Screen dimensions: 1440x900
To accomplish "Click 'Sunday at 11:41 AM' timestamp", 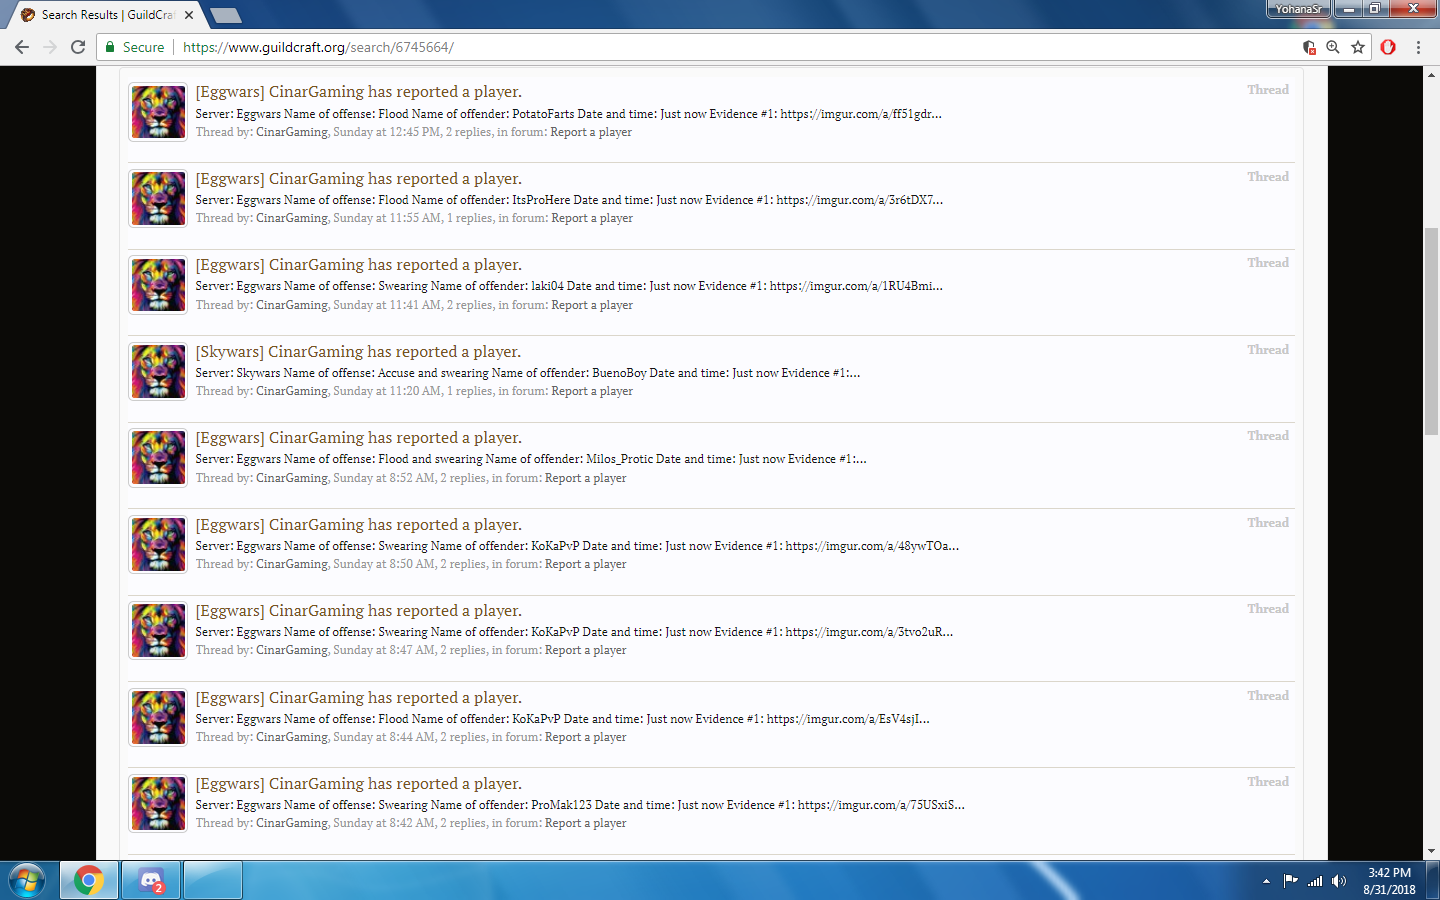I will (387, 305).
